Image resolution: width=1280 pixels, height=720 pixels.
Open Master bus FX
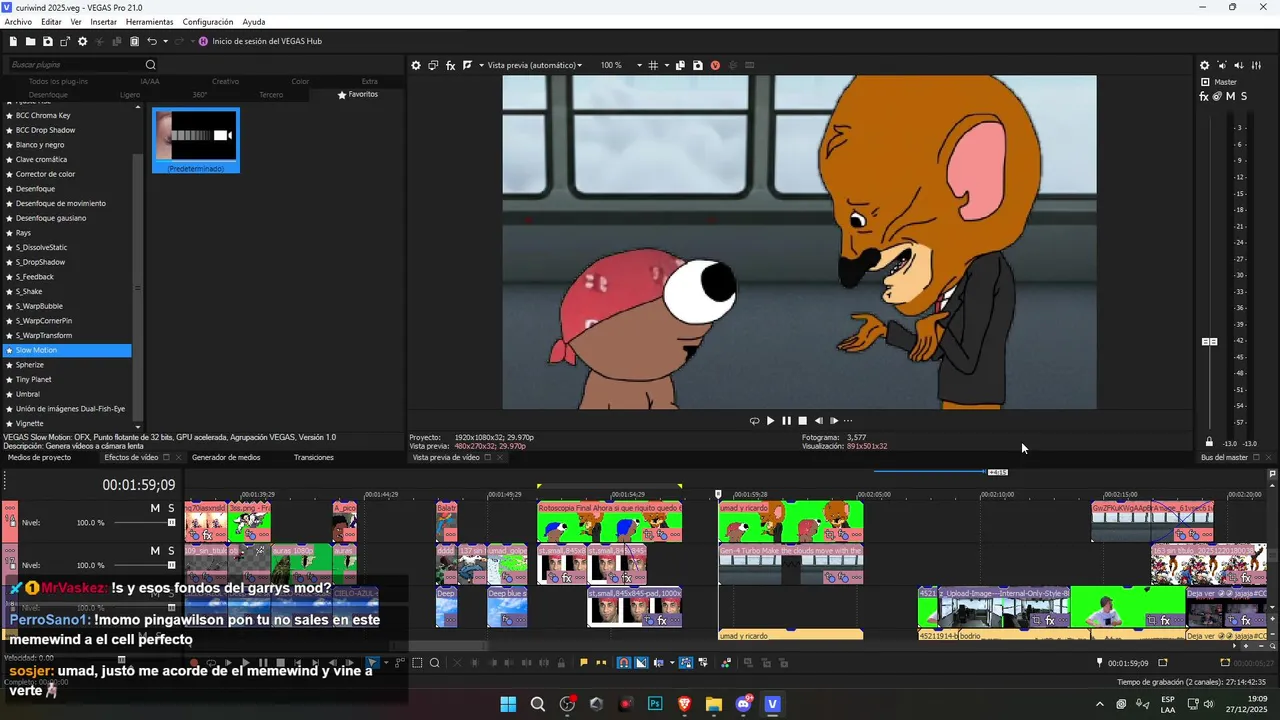coord(1205,96)
